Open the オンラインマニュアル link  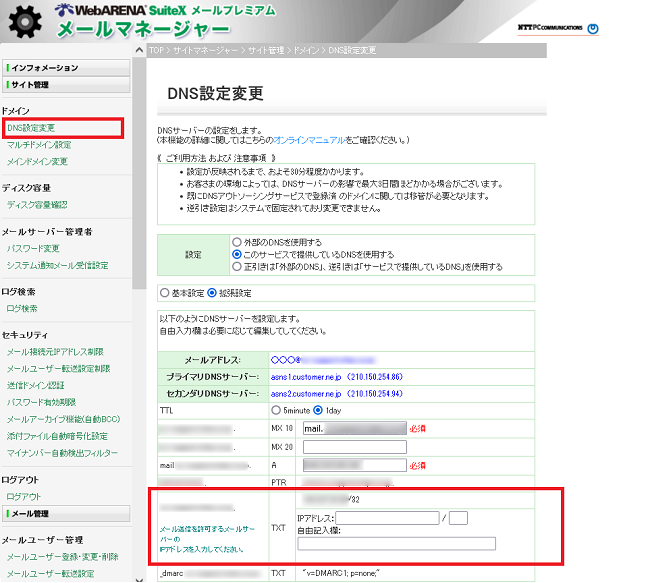click(309, 140)
